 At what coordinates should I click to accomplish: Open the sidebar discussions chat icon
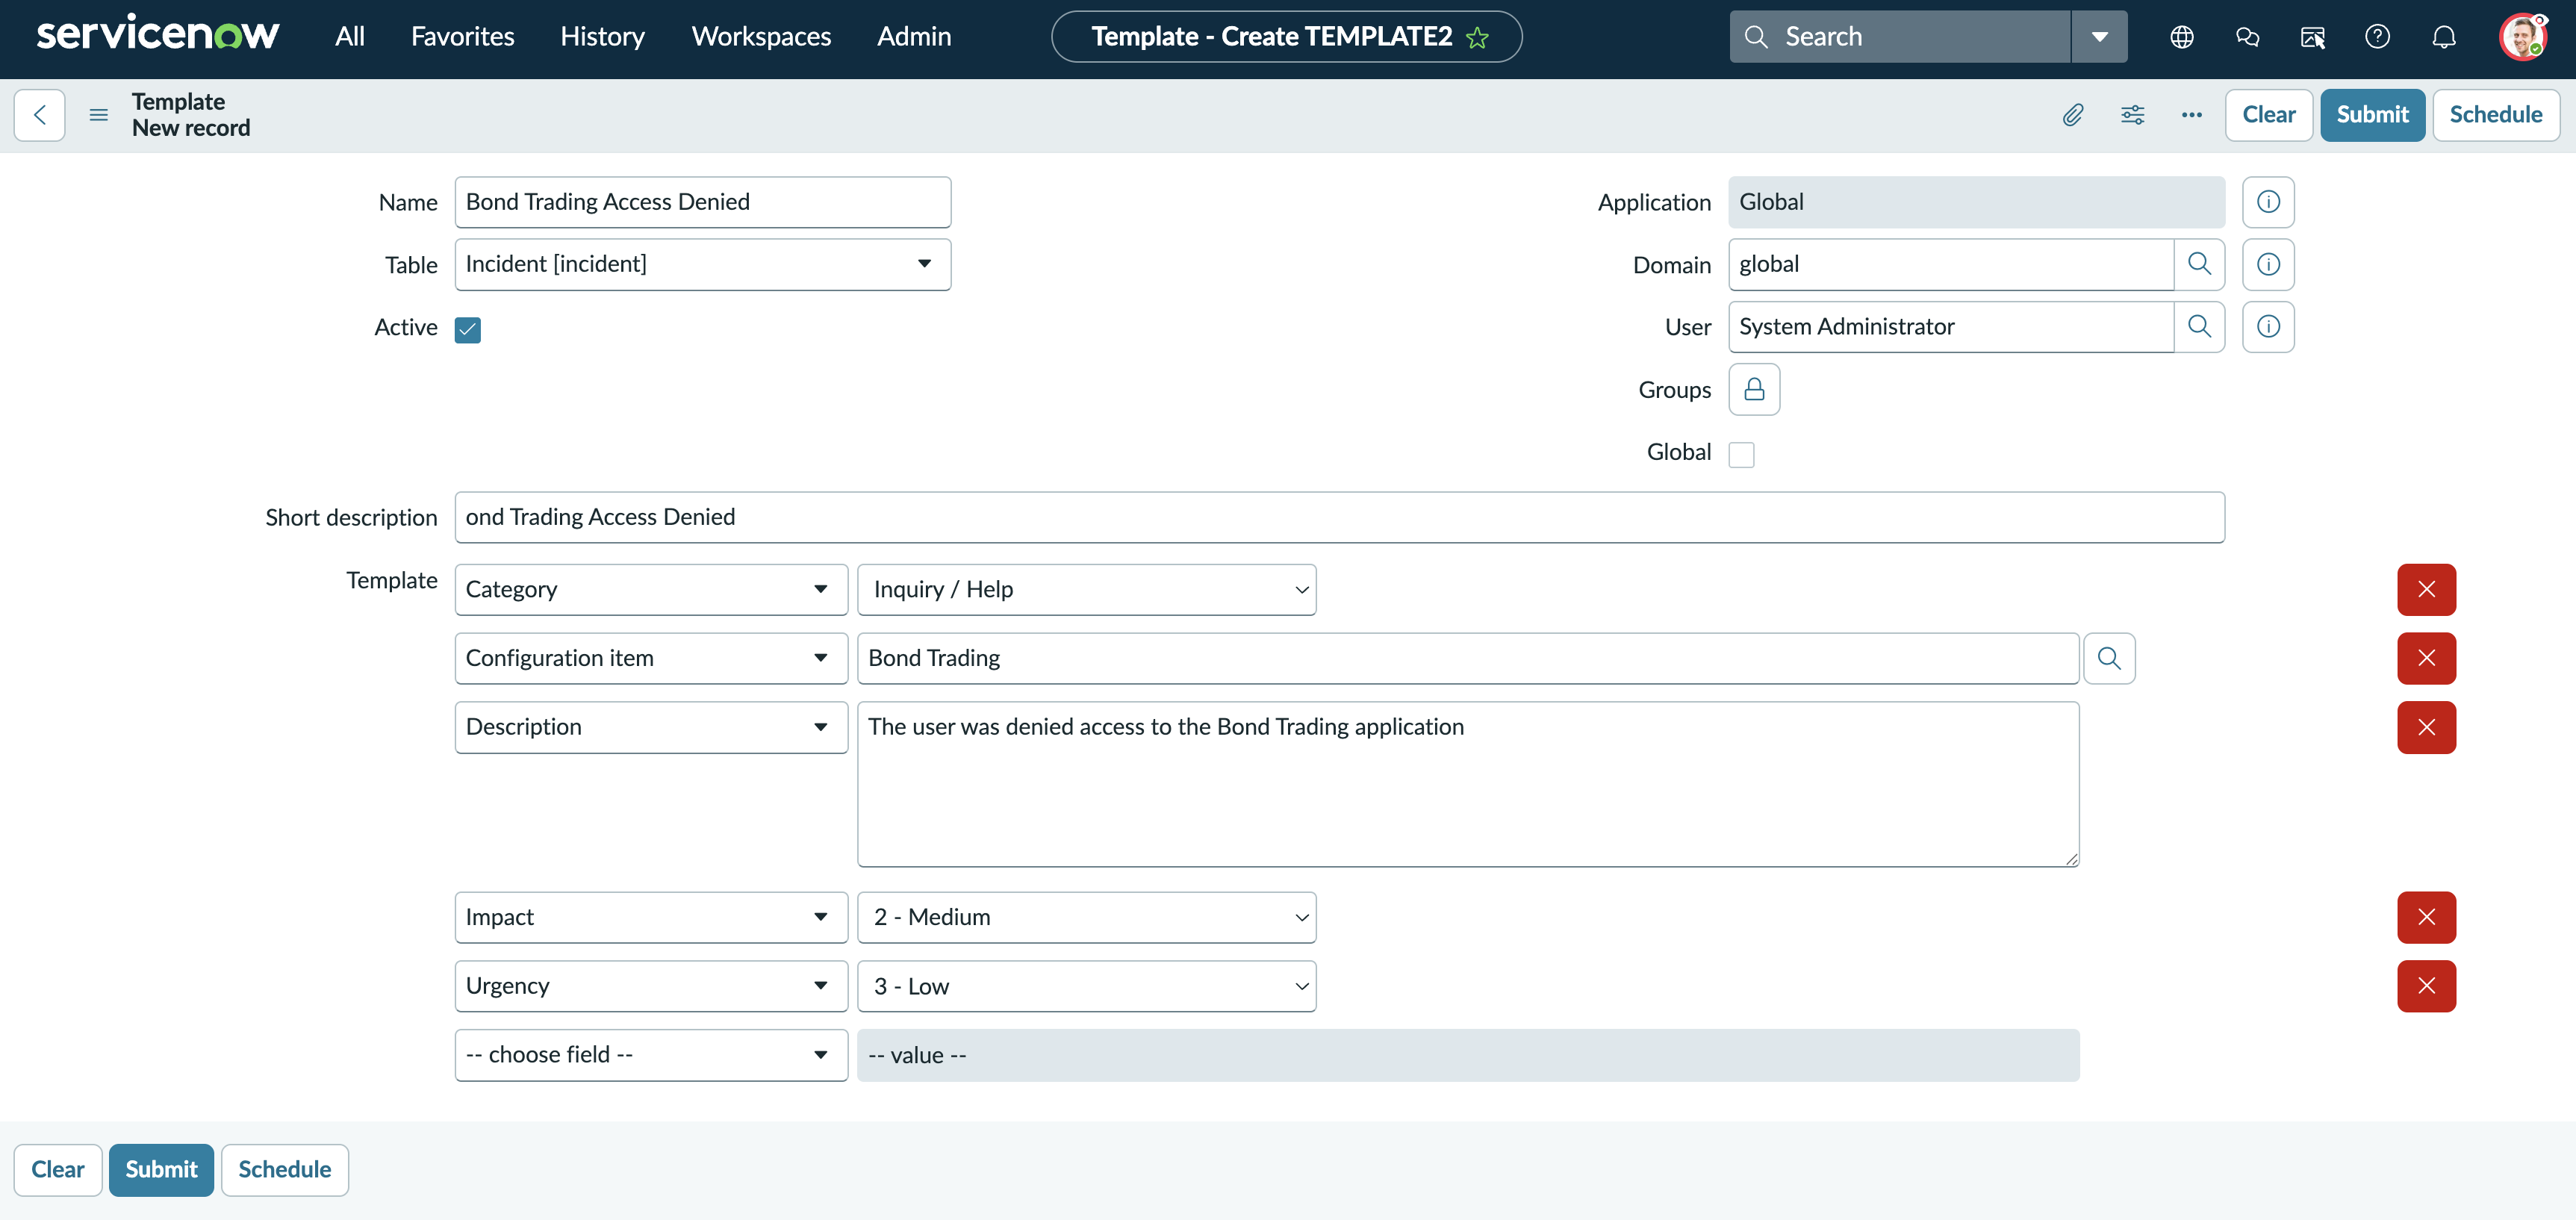[2248, 37]
